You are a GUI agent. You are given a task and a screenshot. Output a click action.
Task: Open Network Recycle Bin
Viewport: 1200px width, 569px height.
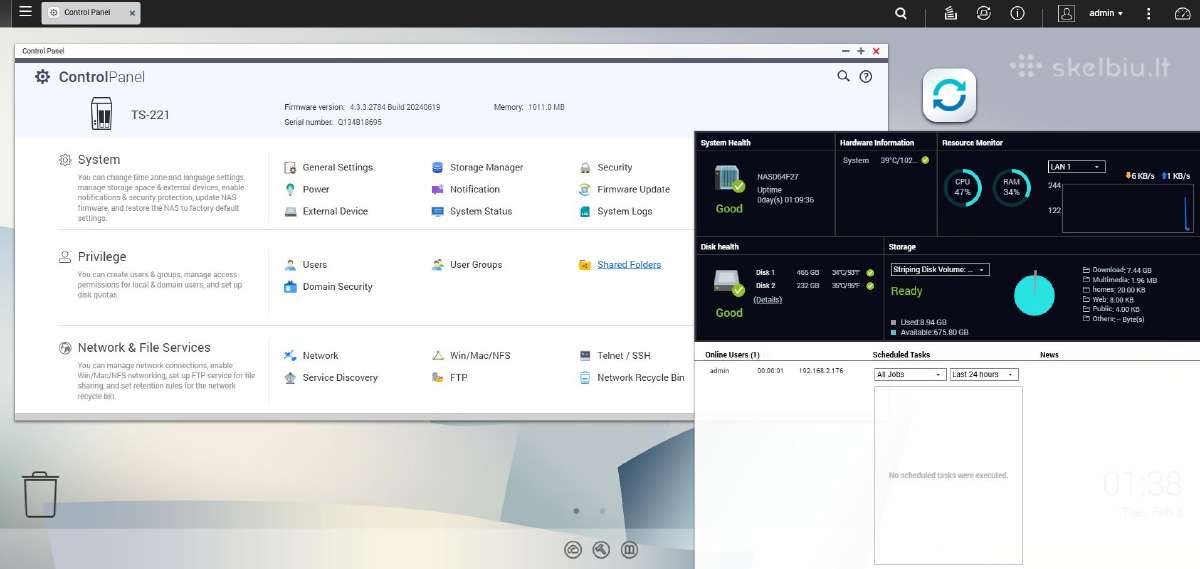632,378
